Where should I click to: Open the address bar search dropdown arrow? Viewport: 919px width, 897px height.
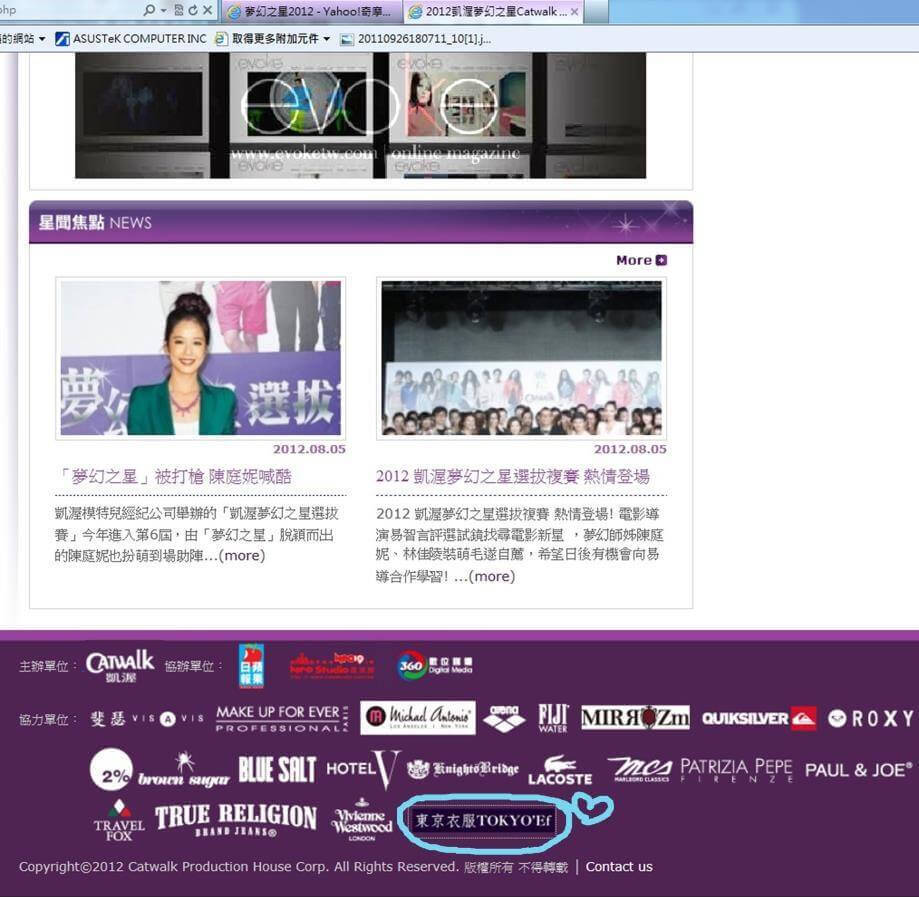pos(164,11)
